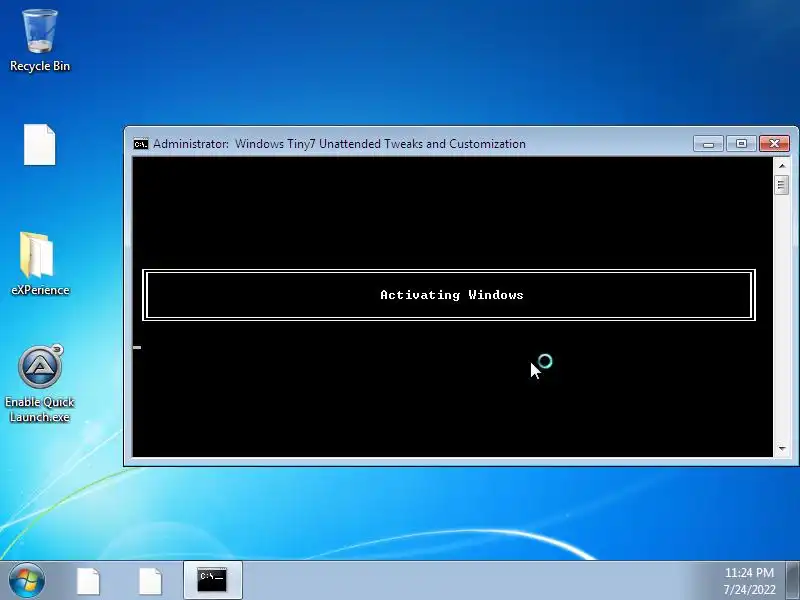
Task: Maximize the Tiny7 Tweaks console window
Action: click(x=741, y=144)
